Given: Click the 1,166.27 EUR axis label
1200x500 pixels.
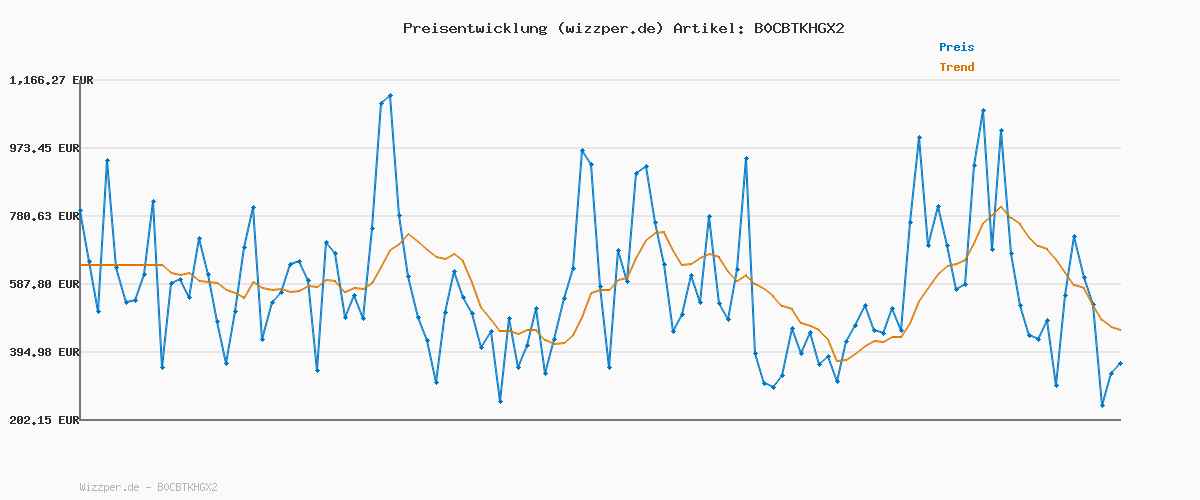Looking at the screenshot, I should pyautogui.click(x=51, y=80).
